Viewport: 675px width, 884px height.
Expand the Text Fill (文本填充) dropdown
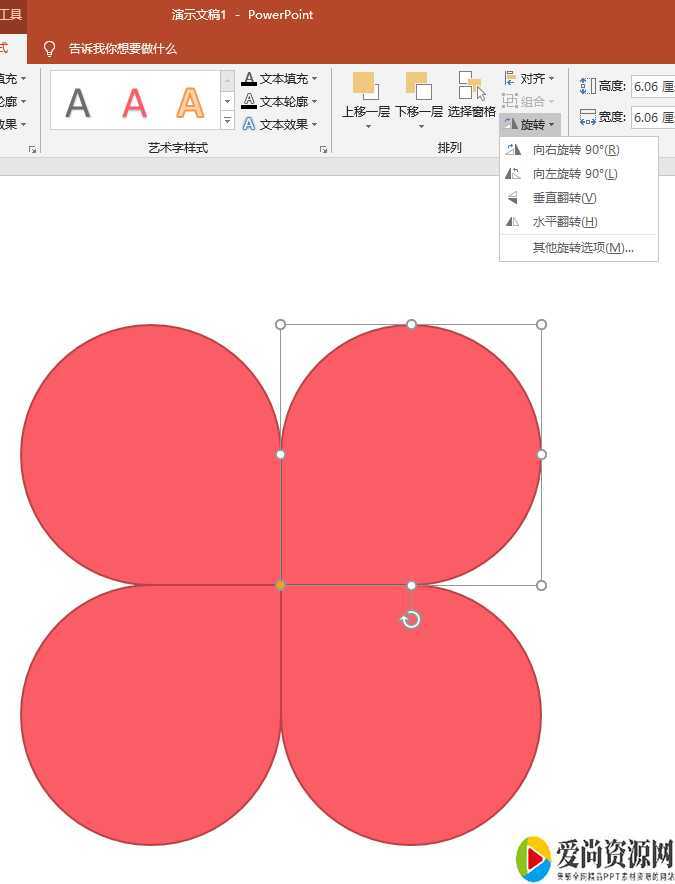[x=315, y=79]
